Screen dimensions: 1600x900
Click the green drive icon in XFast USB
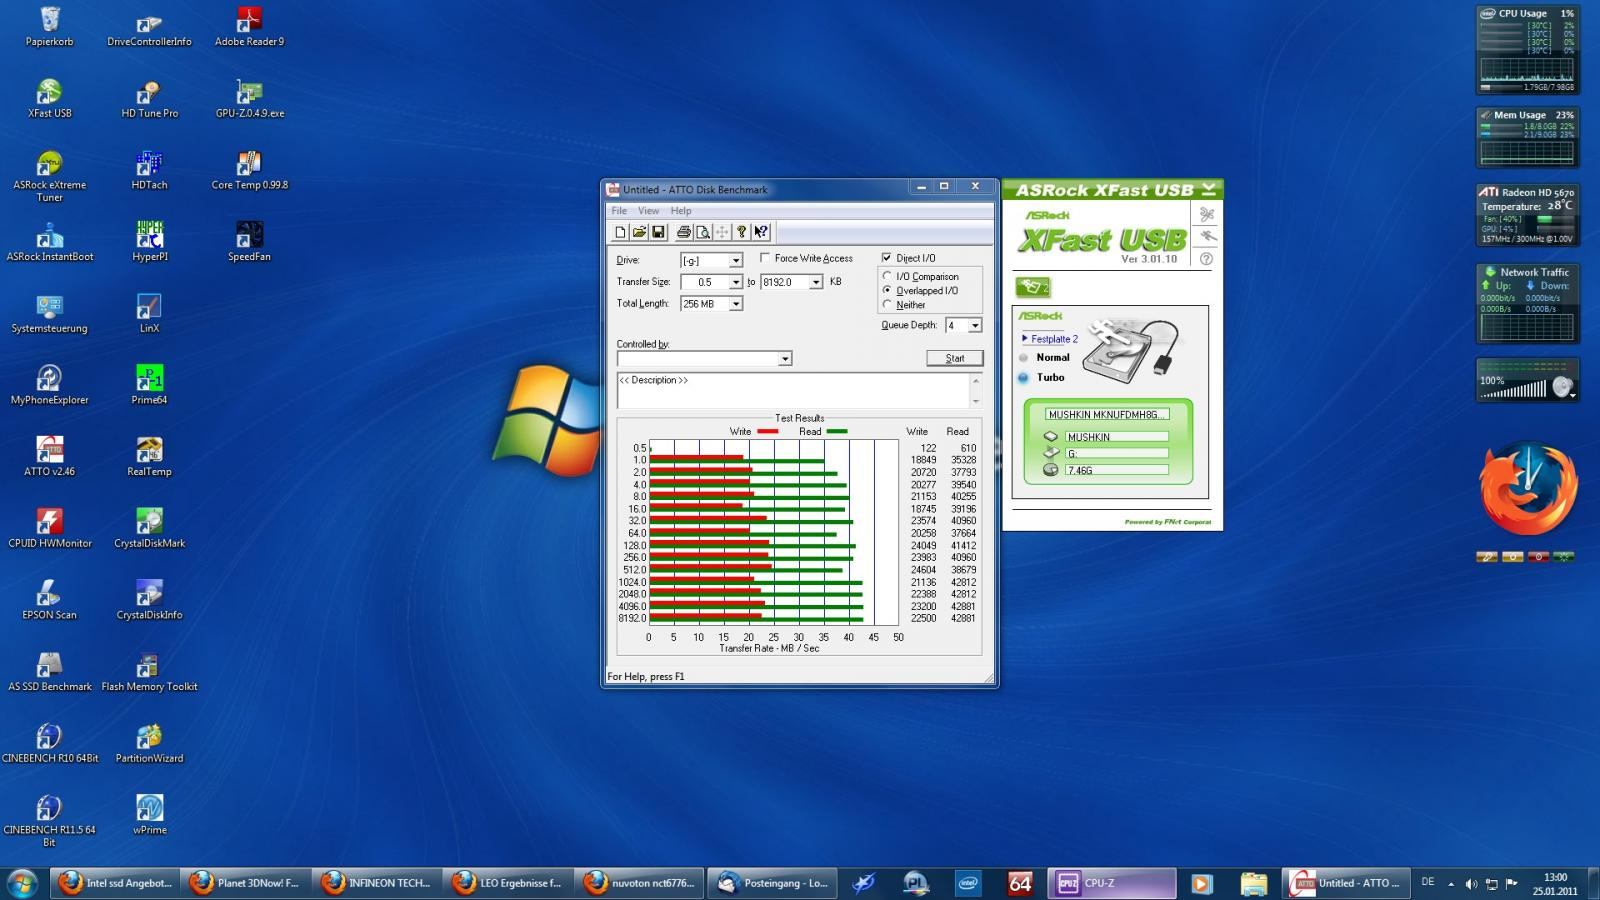1033,287
